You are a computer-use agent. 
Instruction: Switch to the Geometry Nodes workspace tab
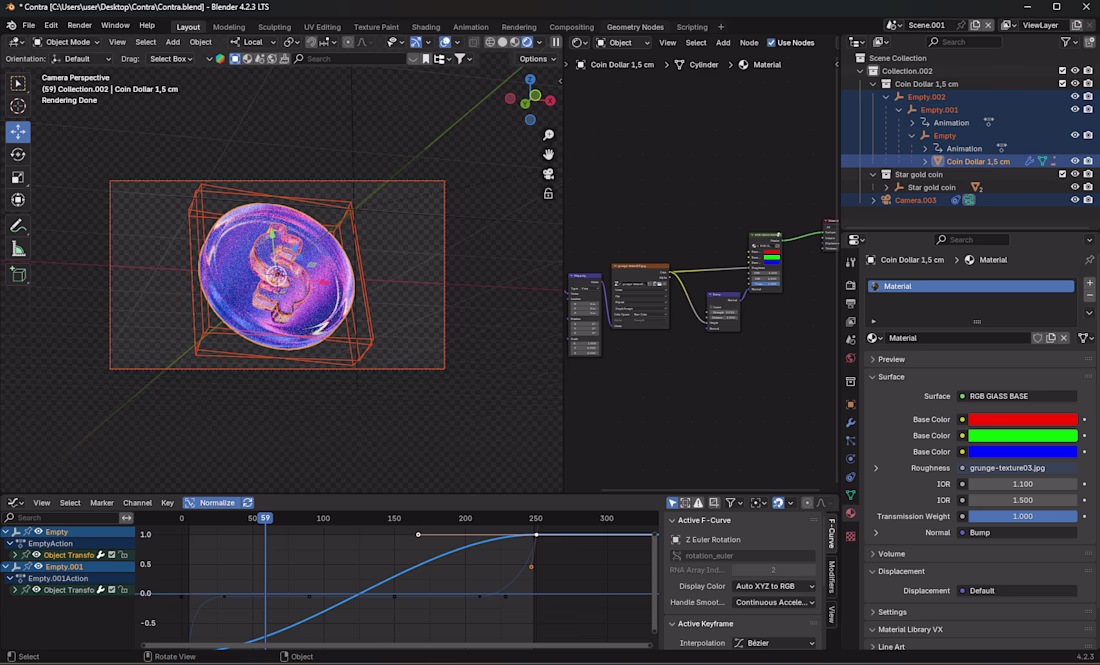click(635, 27)
